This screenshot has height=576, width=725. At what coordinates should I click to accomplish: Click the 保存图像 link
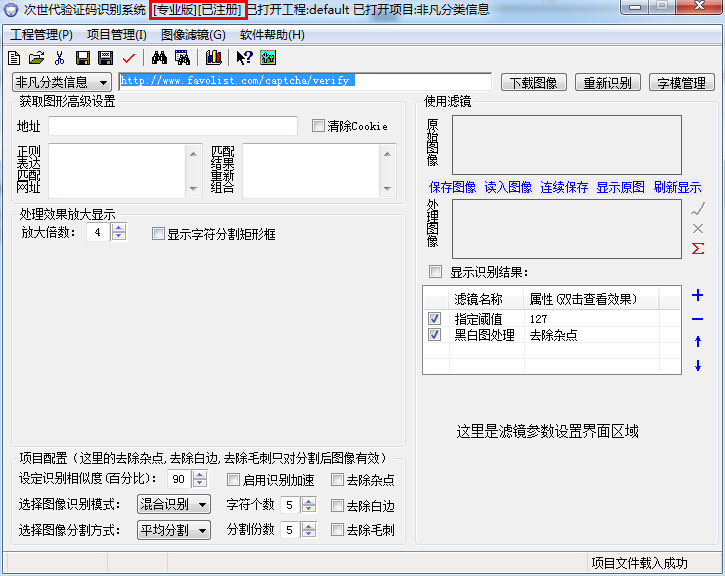coord(452,187)
